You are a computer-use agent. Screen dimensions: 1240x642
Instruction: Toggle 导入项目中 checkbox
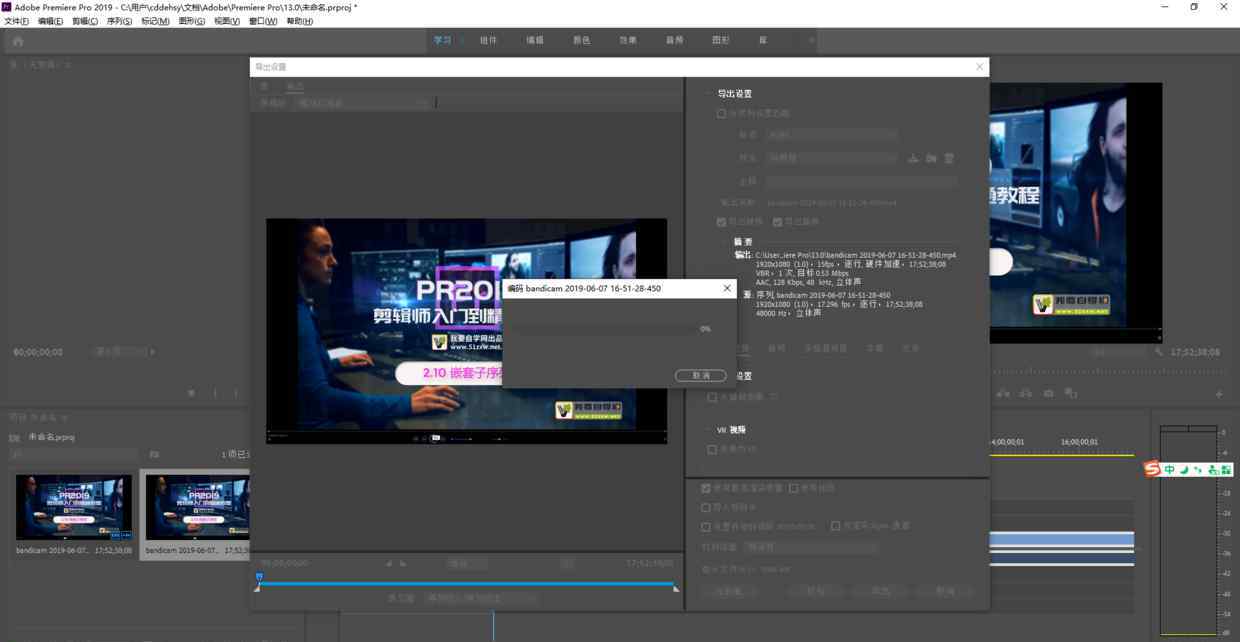point(706,507)
